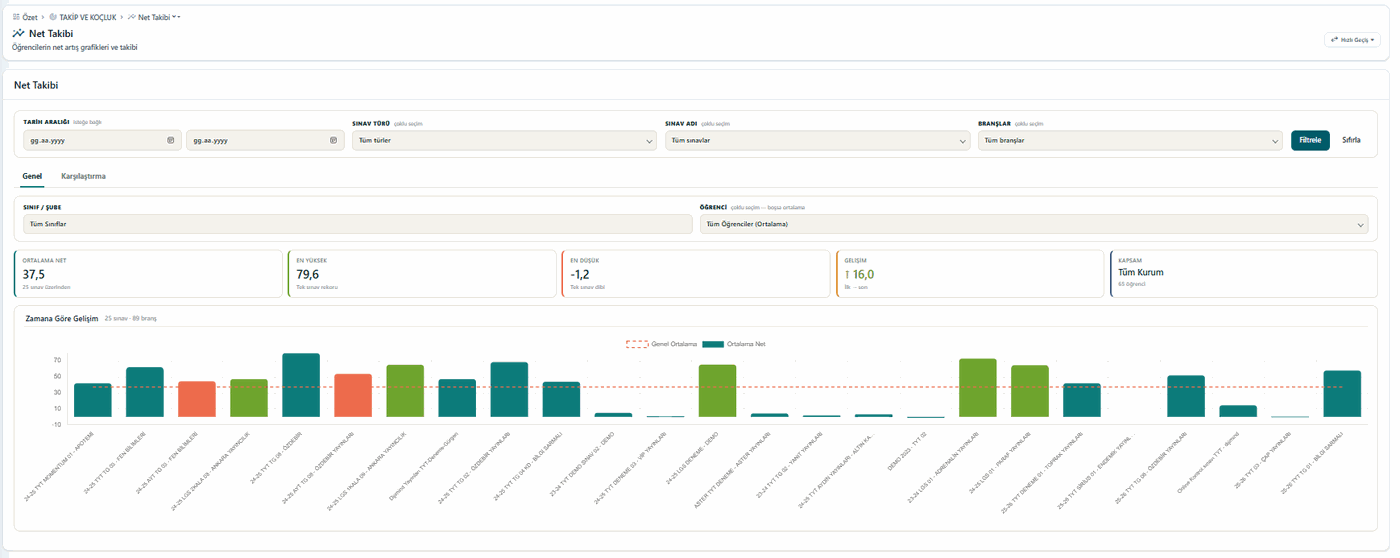
Task: Click the TAKİP VE KOÇLUK breadcrumb icon
Action: [53, 17]
